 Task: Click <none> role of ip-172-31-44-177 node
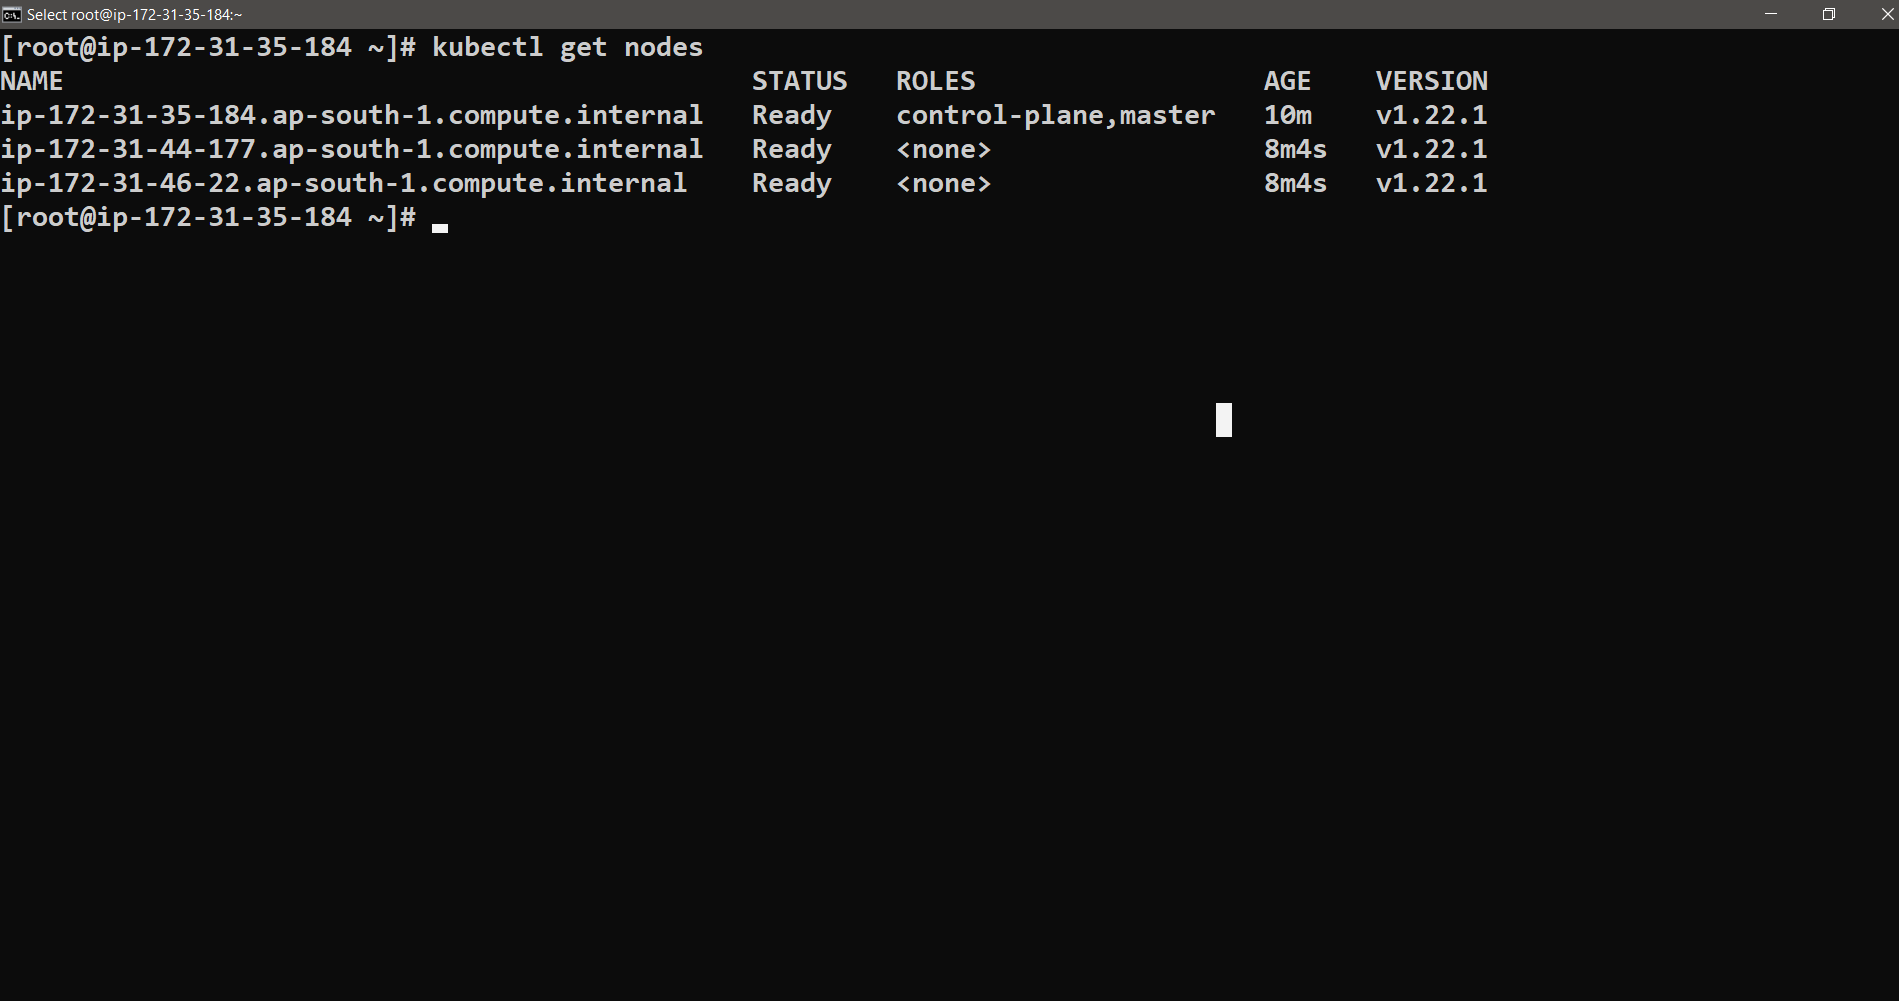(944, 150)
